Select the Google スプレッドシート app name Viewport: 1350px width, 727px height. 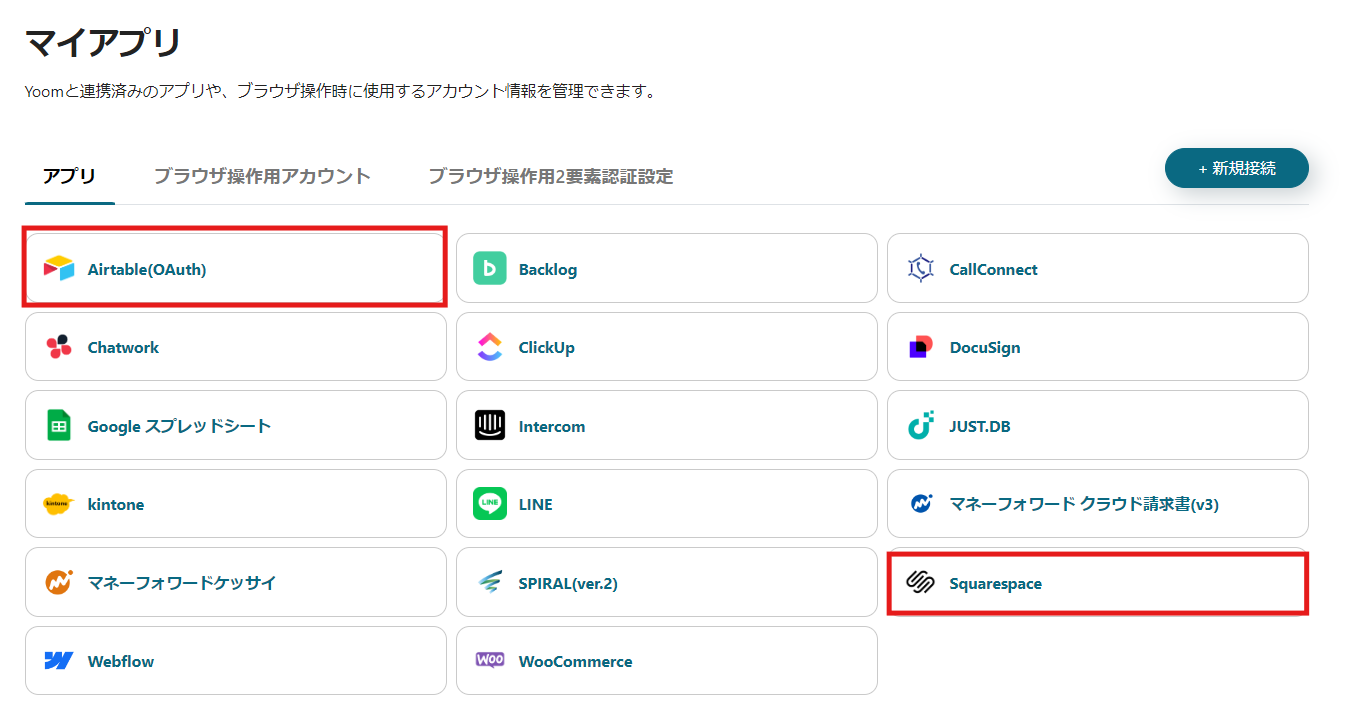180,426
